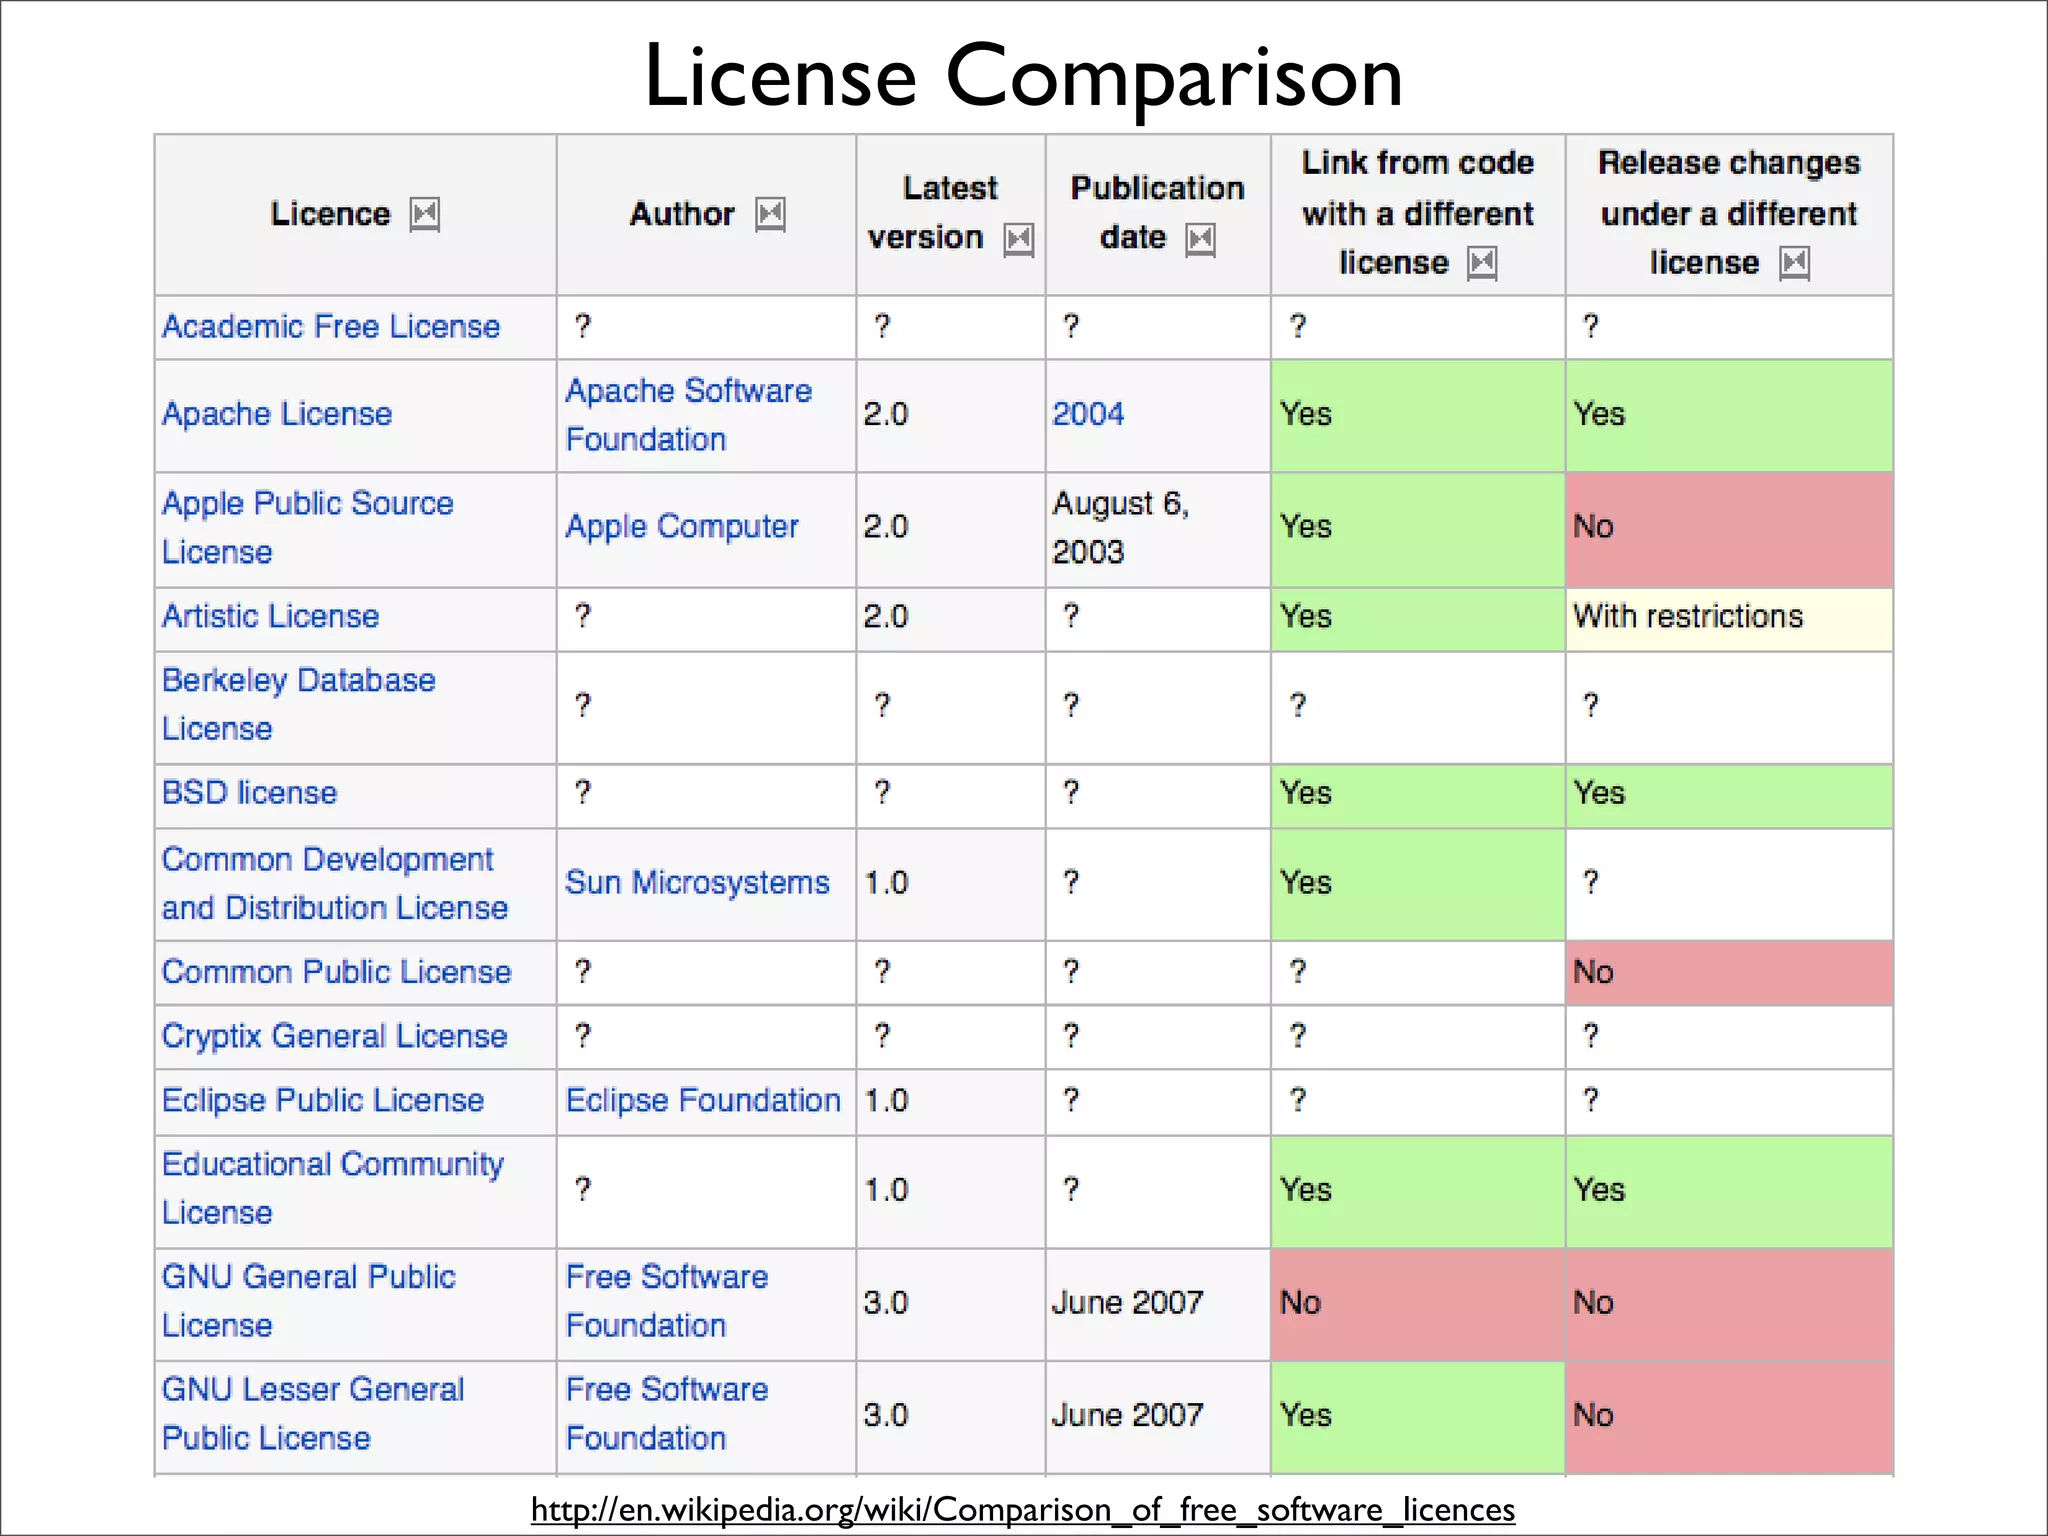The height and width of the screenshot is (1536, 2048).
Task: Select version '1.0' in Common Development row
Action: tap(886, 883)
